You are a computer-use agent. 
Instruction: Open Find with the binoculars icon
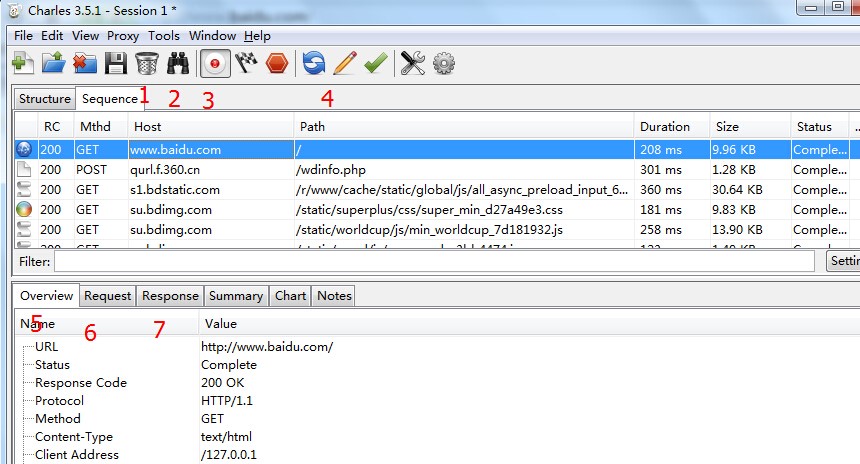click(178, 63)
